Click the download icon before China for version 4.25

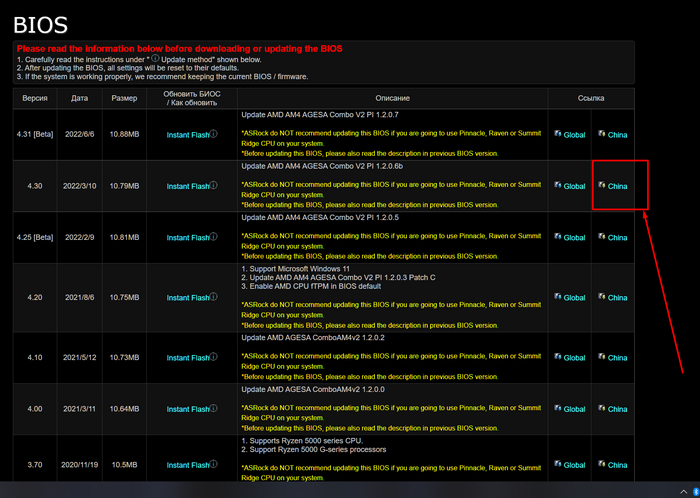pyautogui.click(x=601, y=238)
